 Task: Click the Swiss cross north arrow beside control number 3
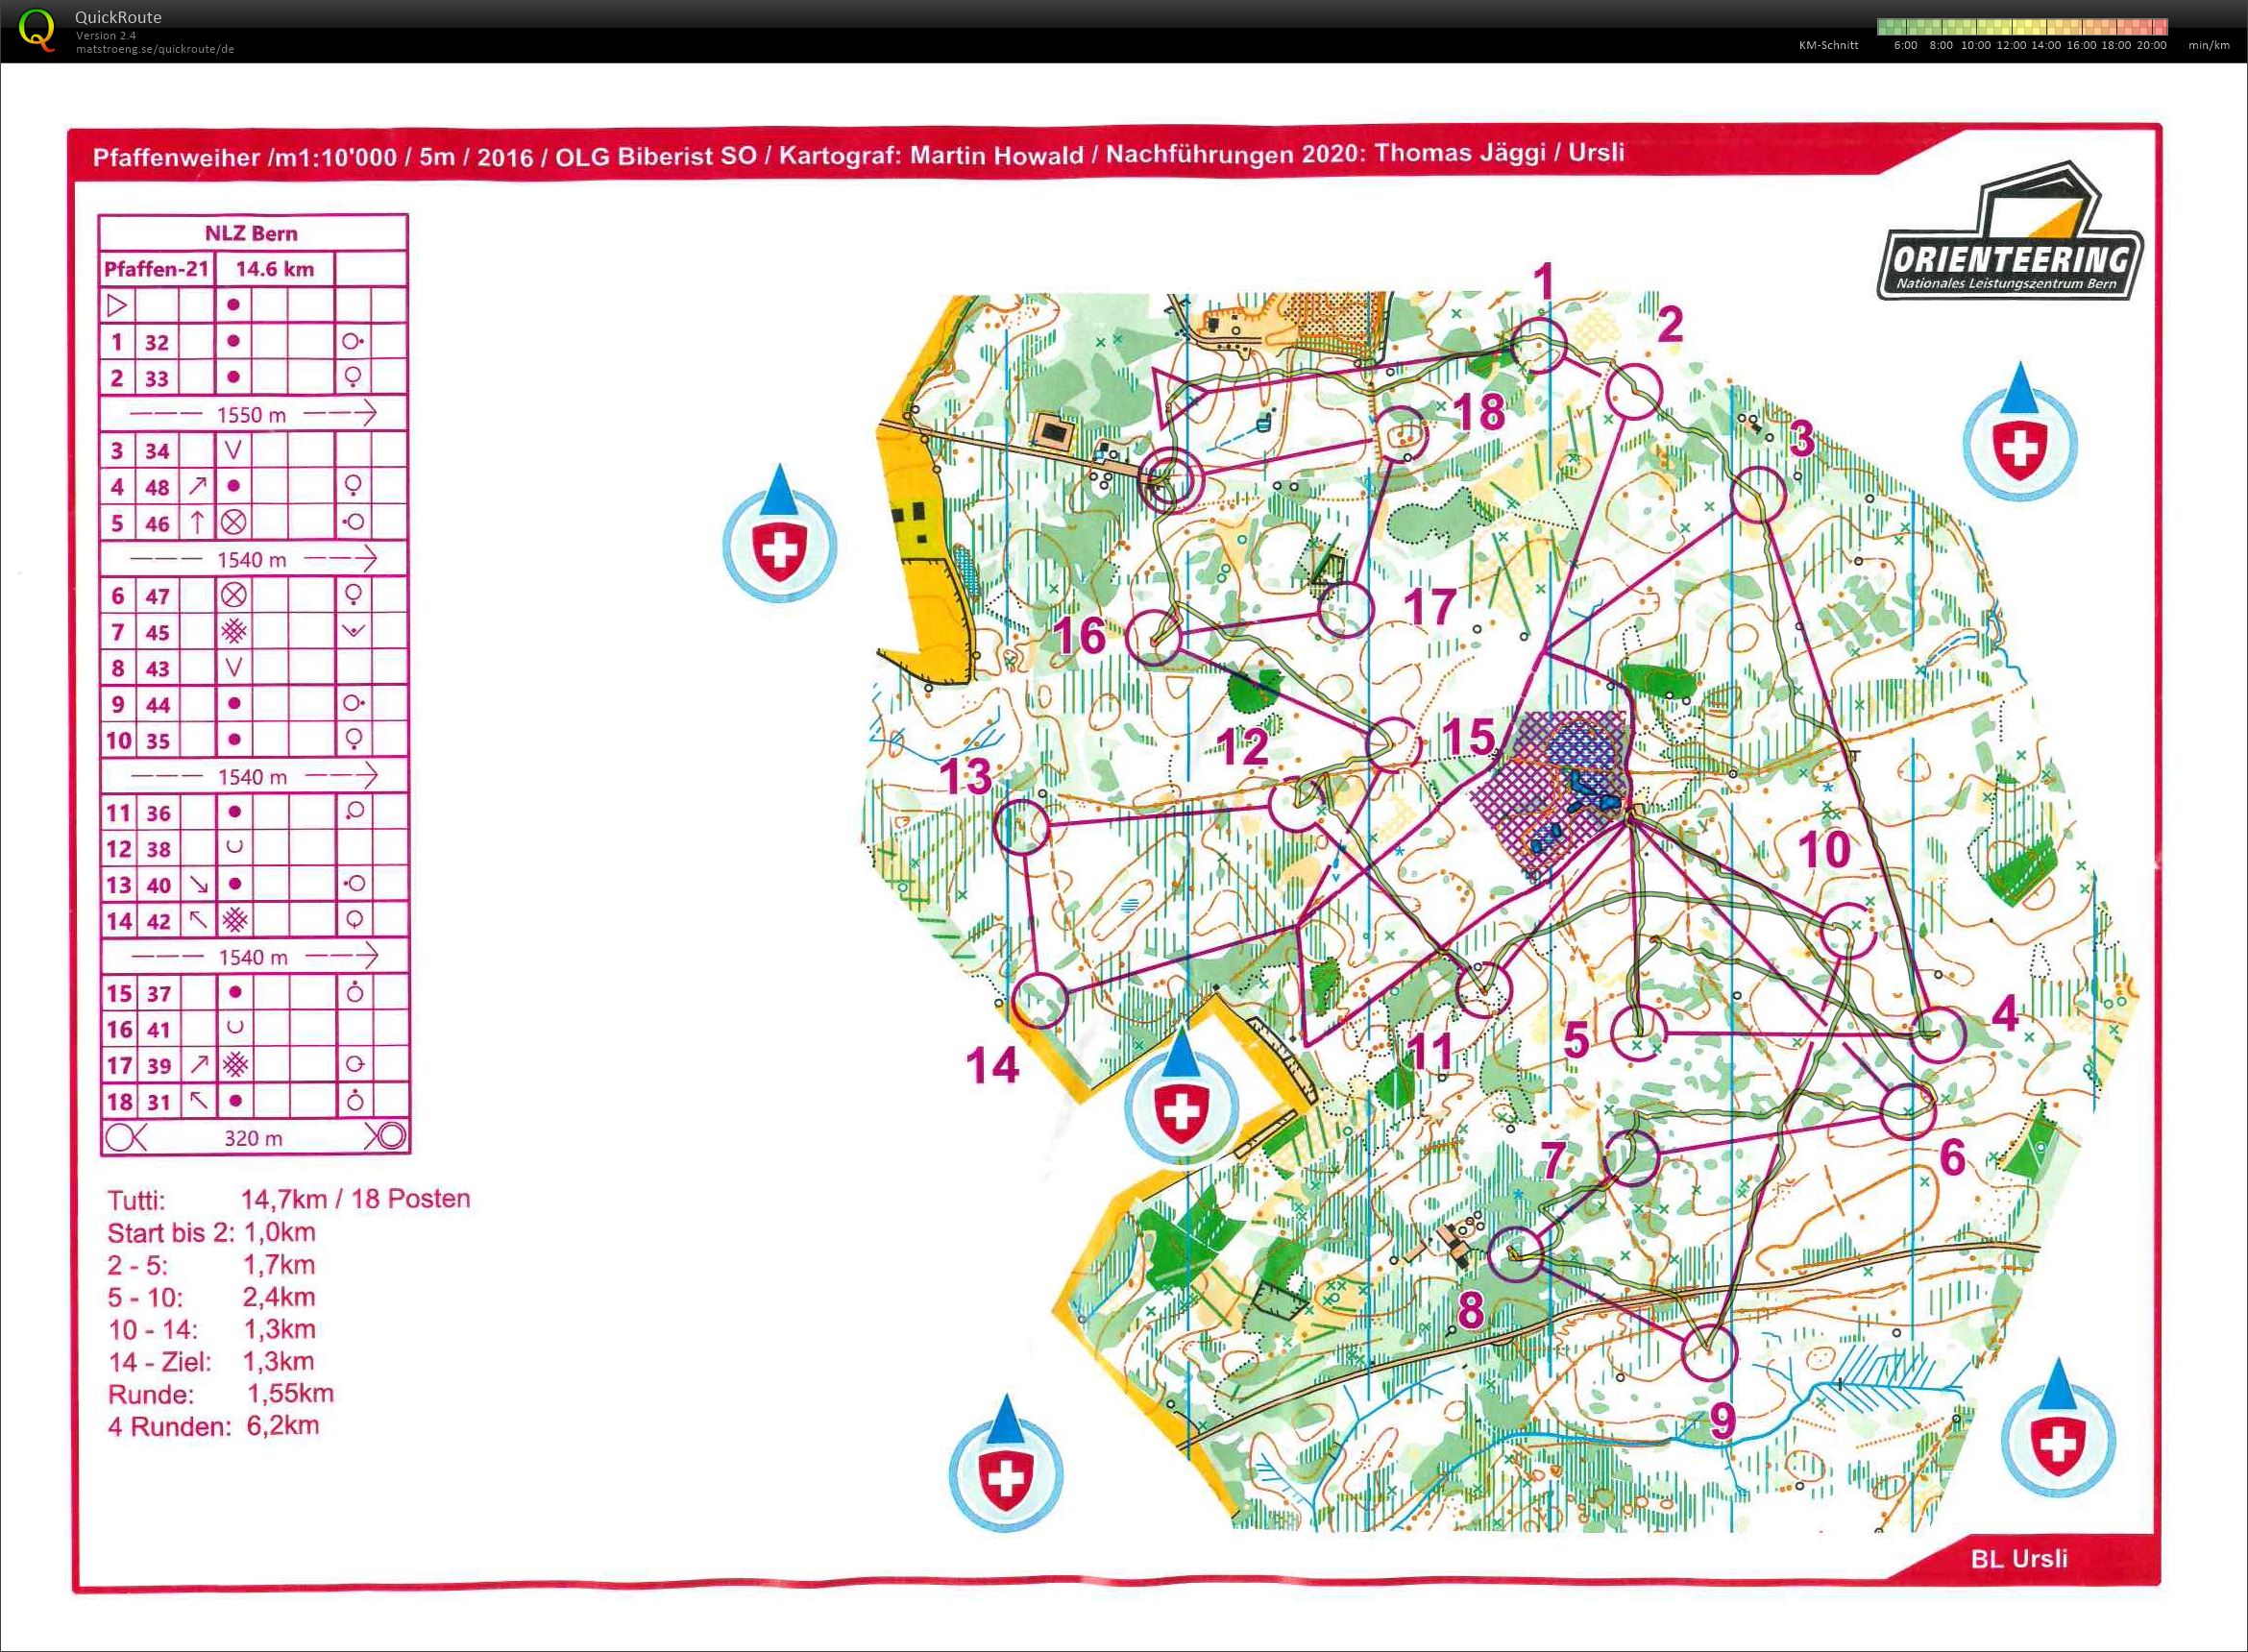2019,432
